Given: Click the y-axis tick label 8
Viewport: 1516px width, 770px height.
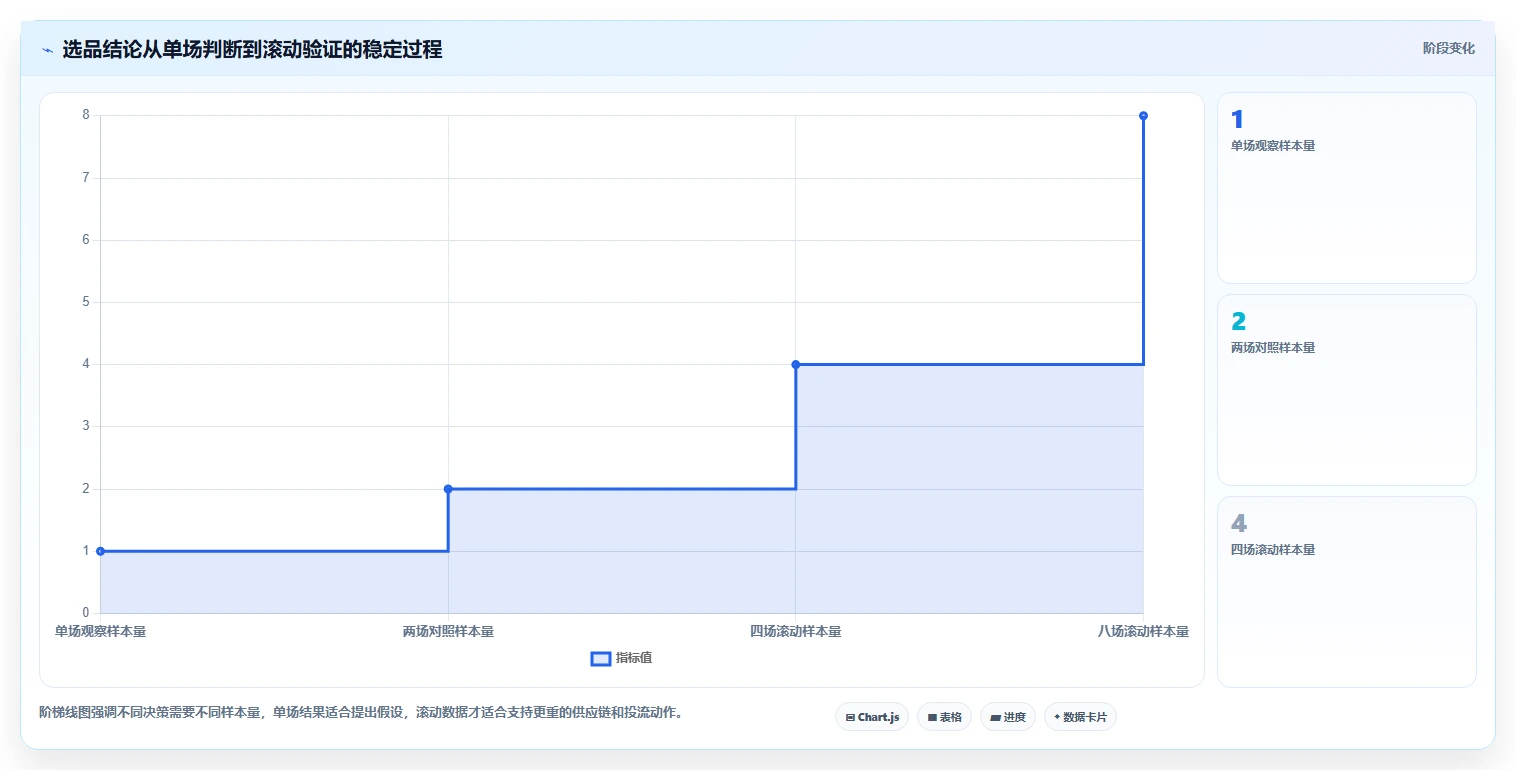Looking at the screenshot, I should 86,115.
